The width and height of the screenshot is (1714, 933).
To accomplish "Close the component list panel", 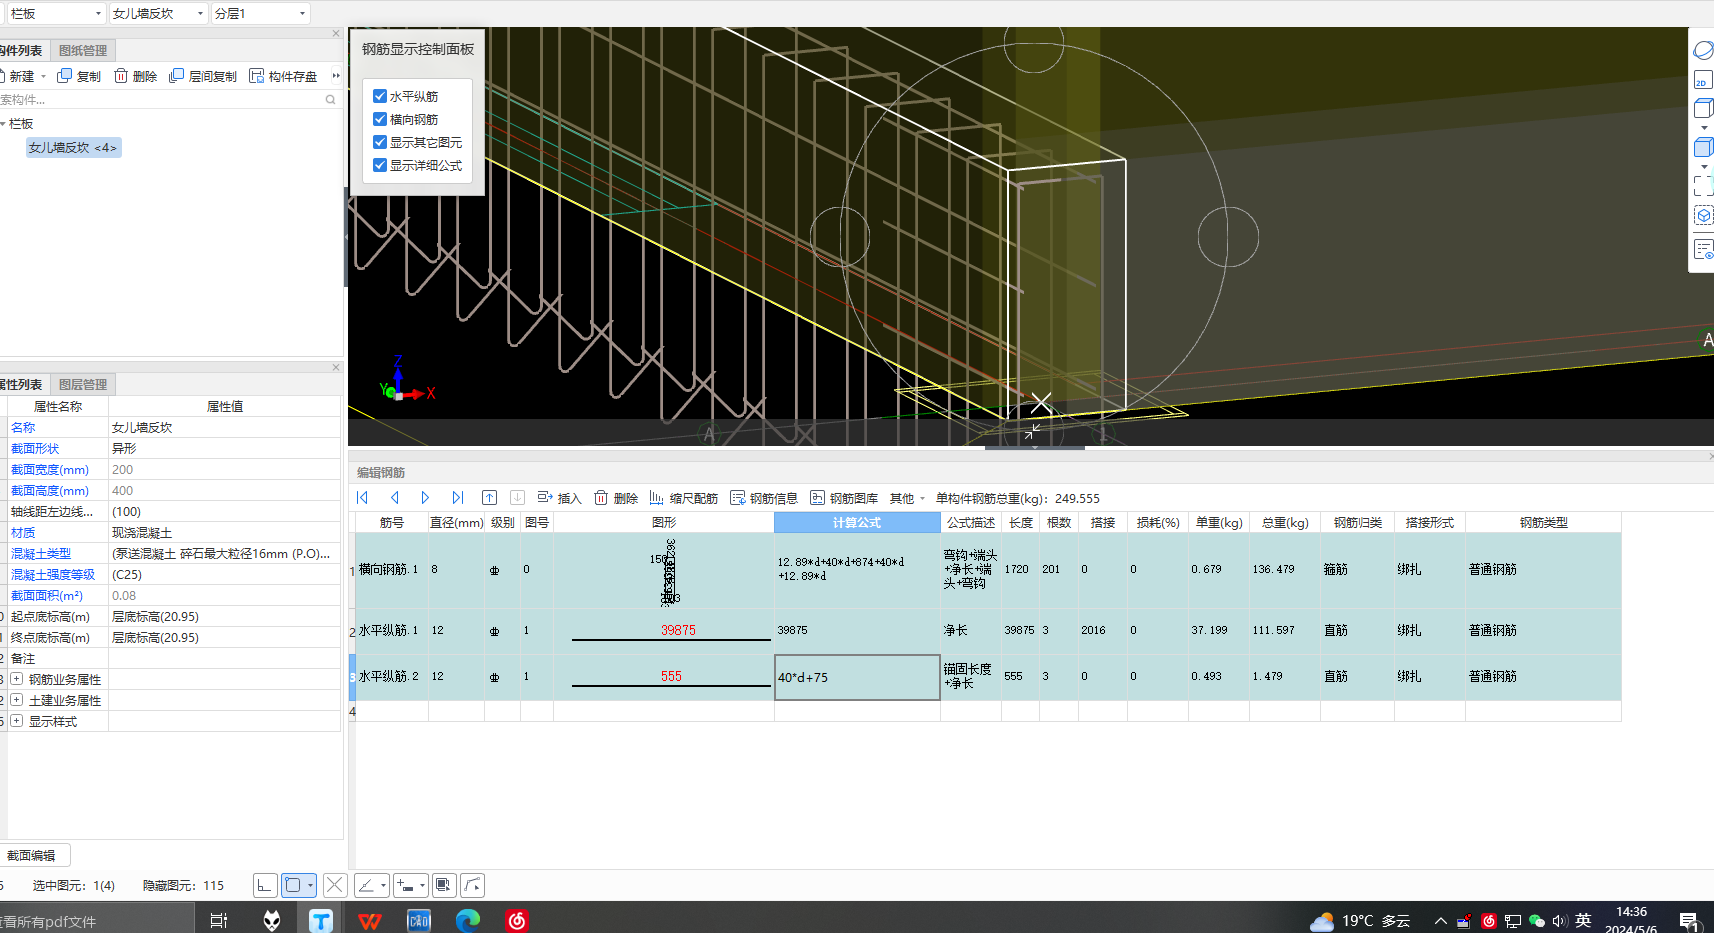I will click(336, 33).
